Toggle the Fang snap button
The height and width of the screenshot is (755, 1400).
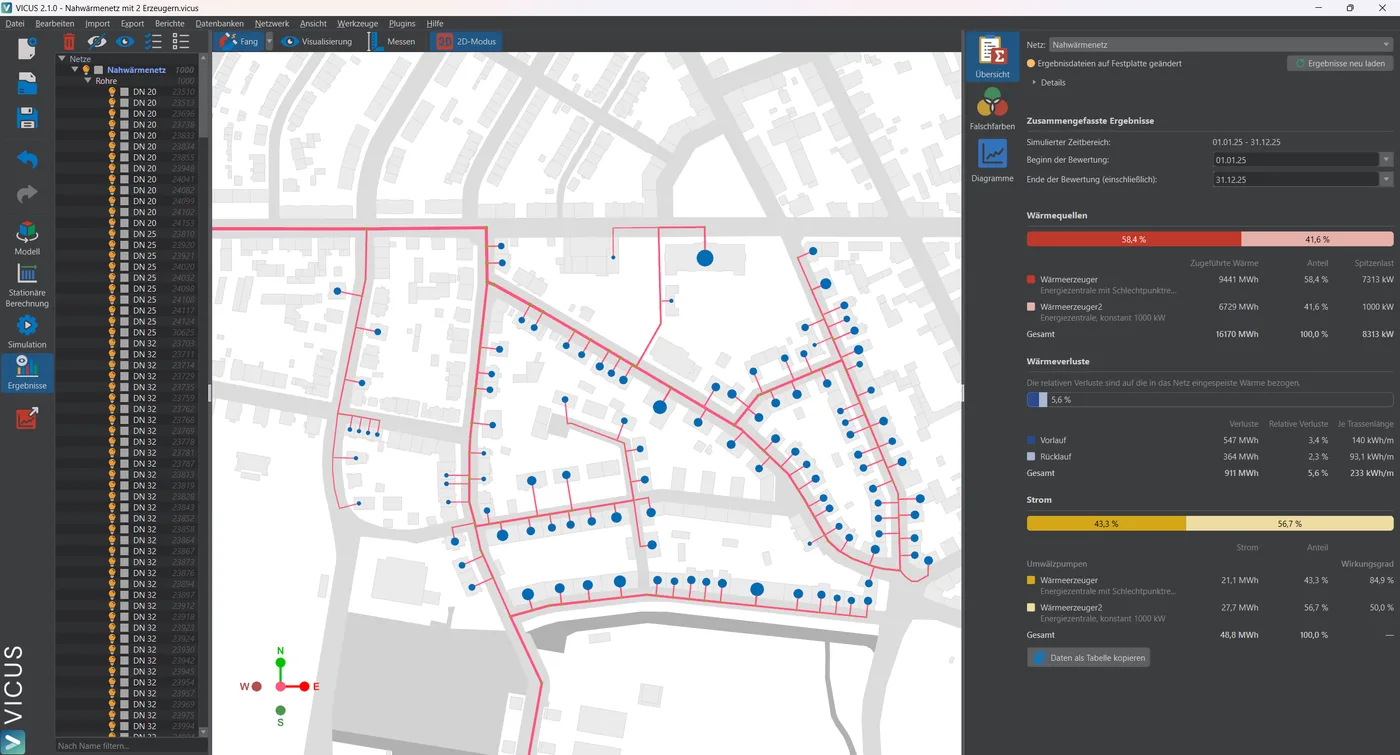[238, 42]
